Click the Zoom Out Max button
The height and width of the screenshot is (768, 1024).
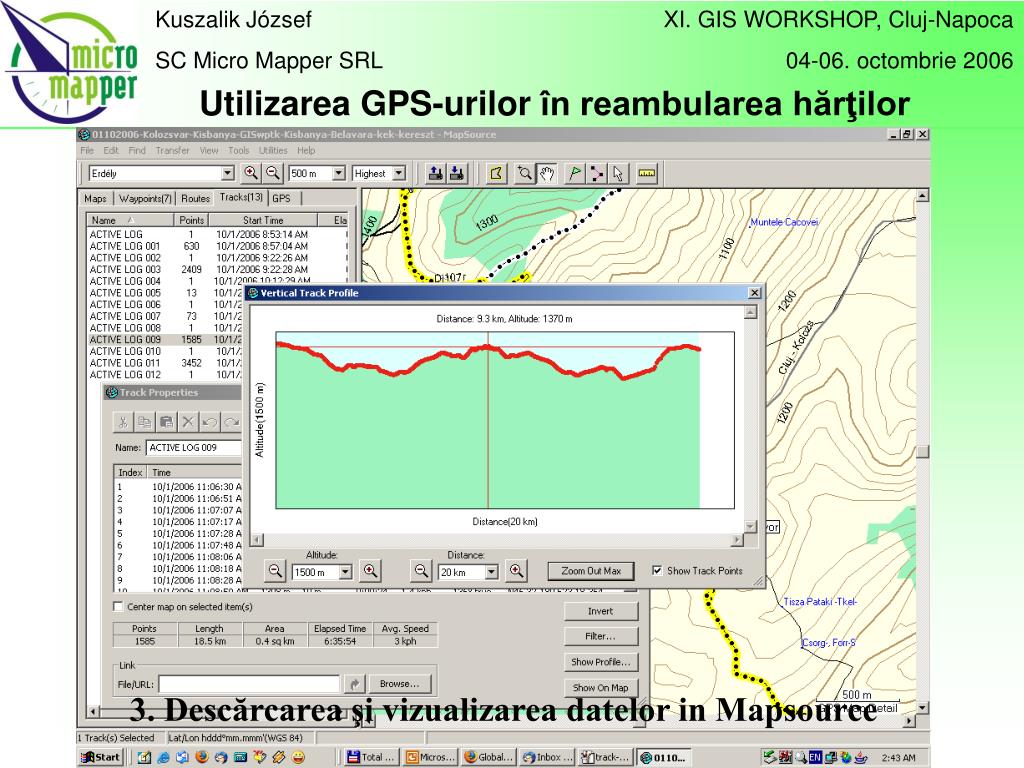591,571
